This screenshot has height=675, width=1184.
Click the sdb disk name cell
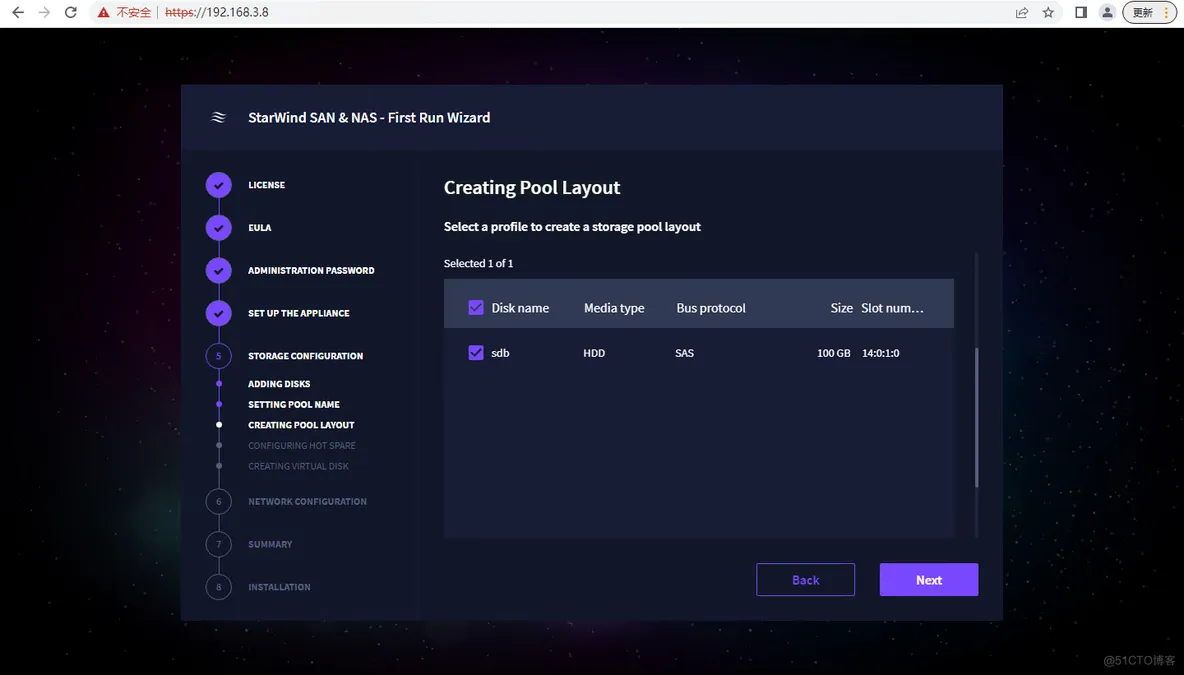pos(500,353)
